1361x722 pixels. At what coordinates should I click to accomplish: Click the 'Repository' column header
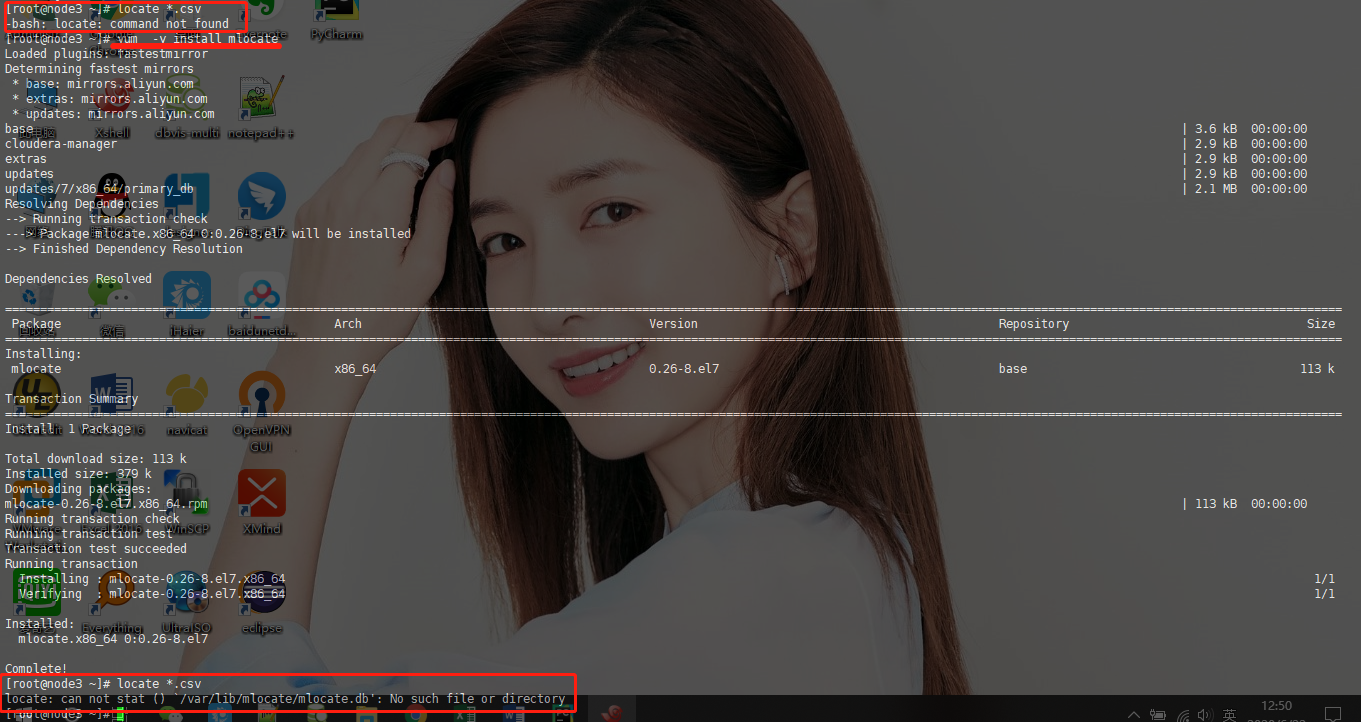point(1034,324)
